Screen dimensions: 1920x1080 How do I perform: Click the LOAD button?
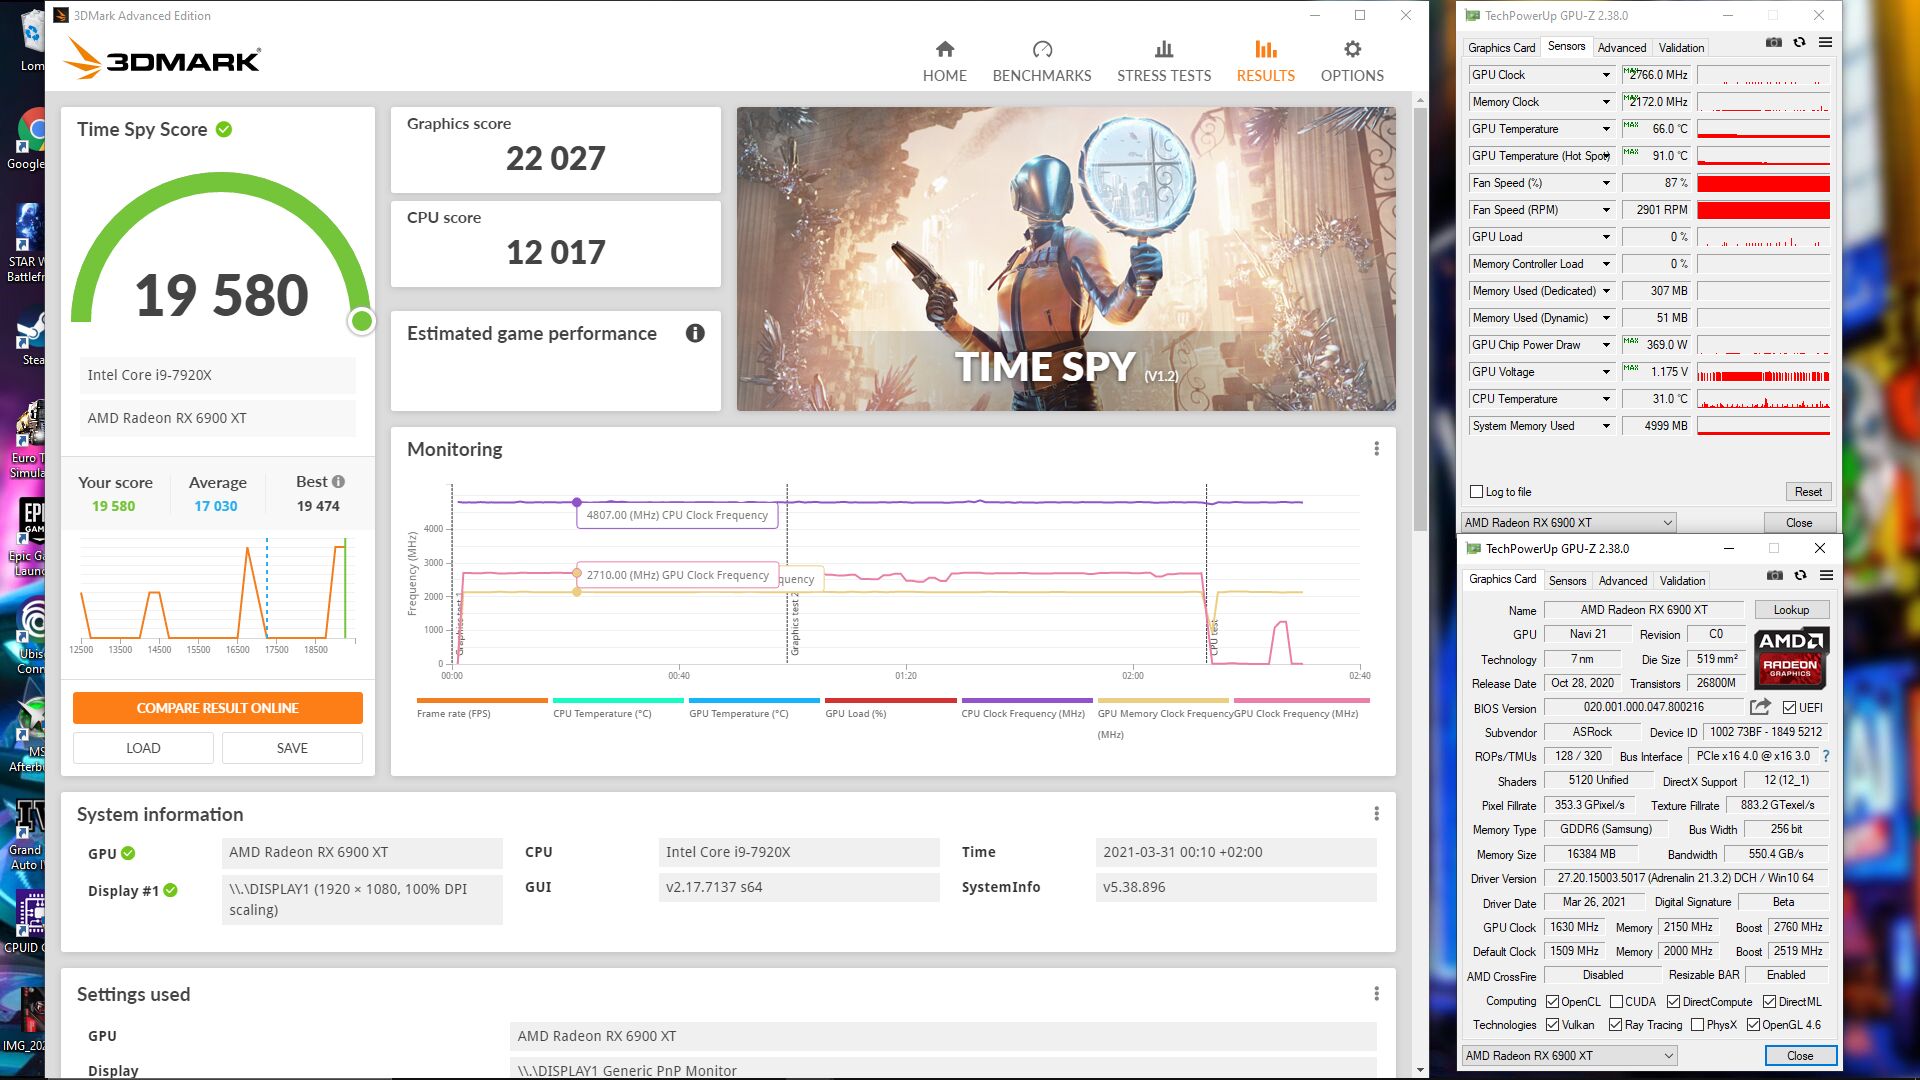coord(143,748)
